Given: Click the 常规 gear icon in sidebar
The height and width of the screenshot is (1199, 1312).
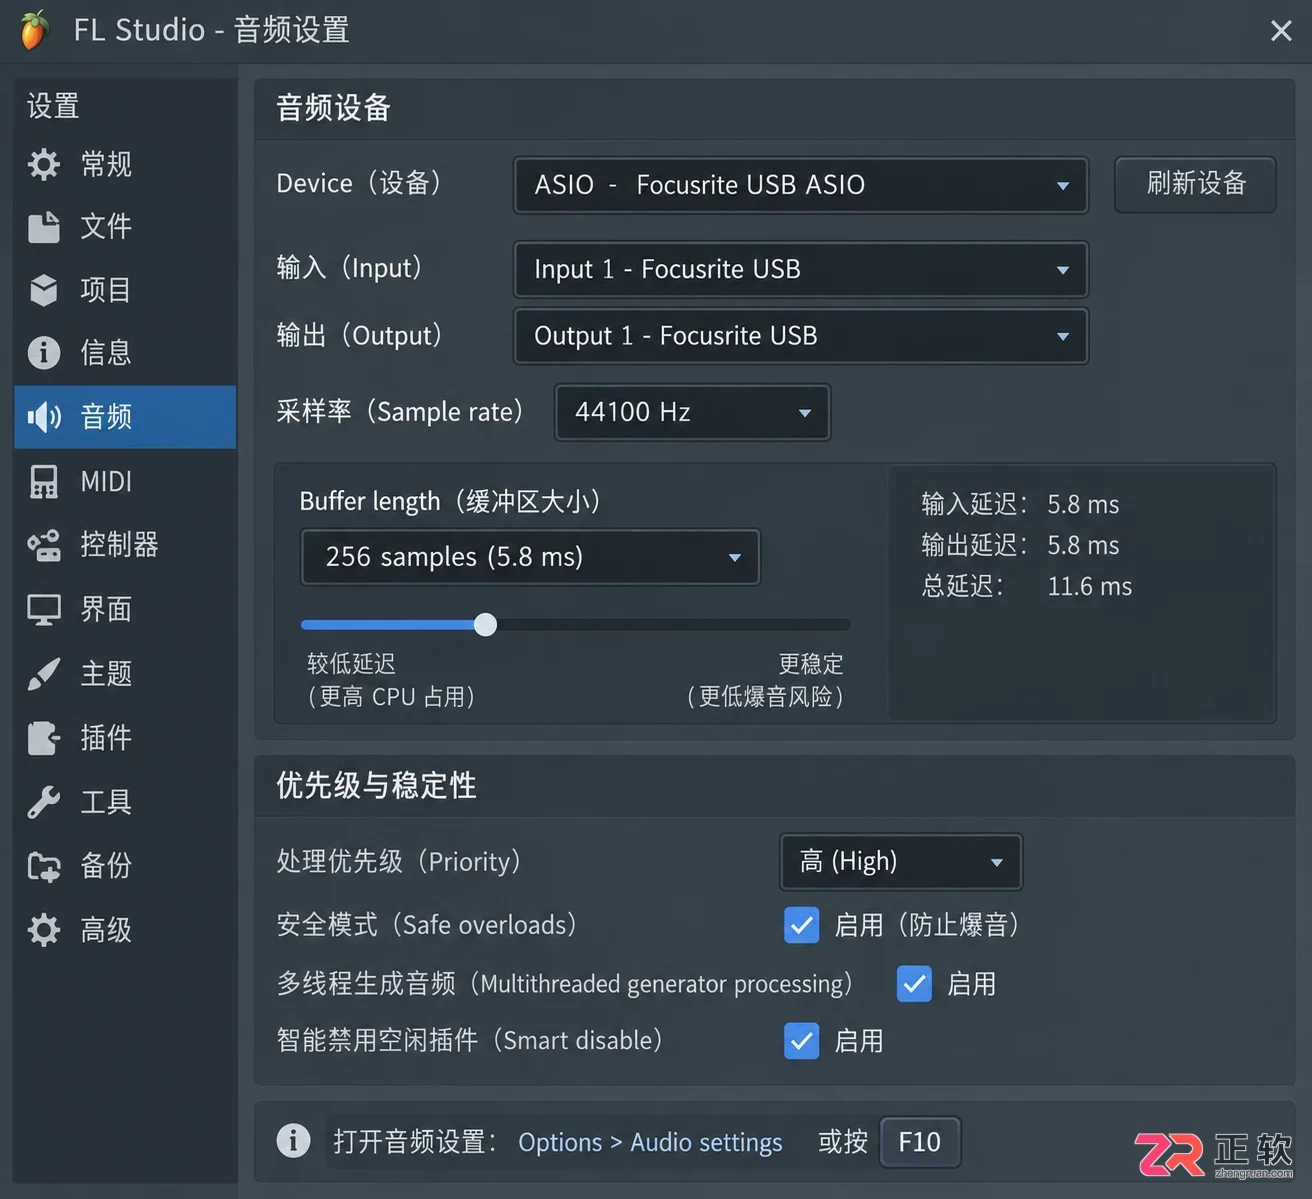Looking at the screenshot, I should click(x=44, y=164).
